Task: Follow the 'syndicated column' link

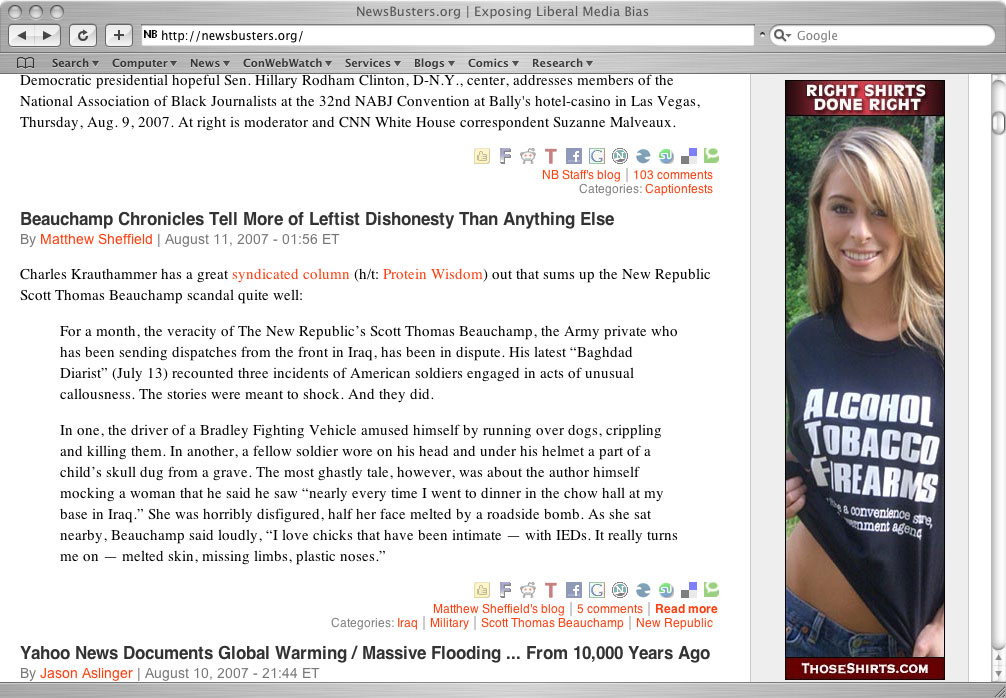Action: click(291, 275)
